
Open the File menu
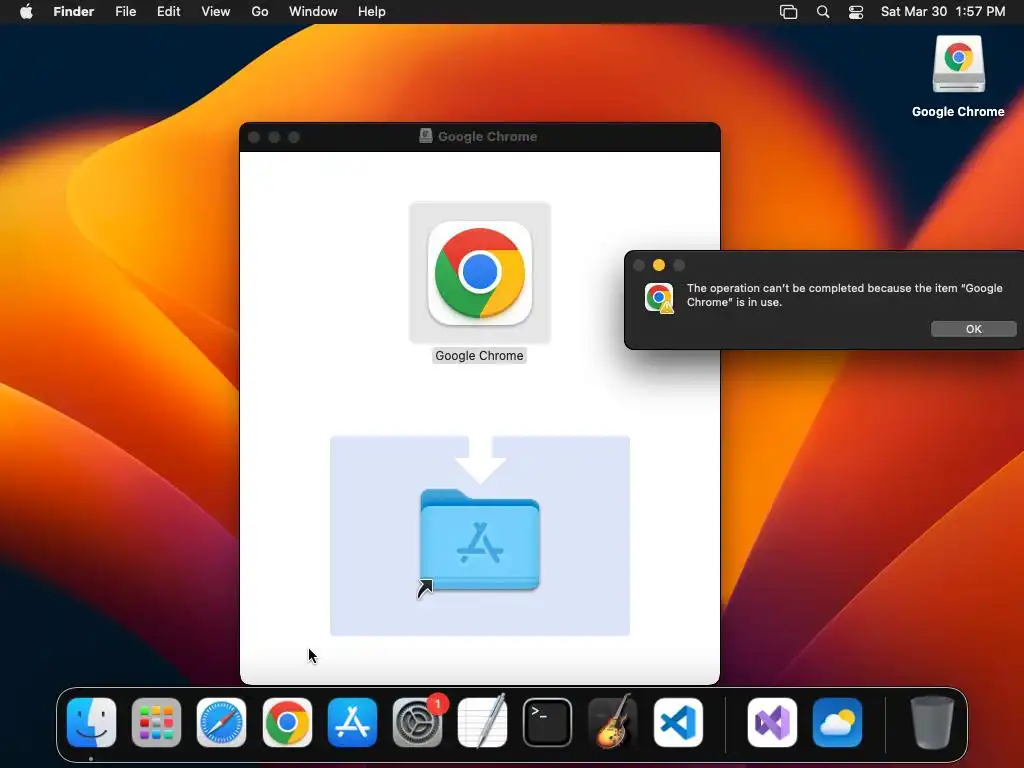[x=125, y=12]
